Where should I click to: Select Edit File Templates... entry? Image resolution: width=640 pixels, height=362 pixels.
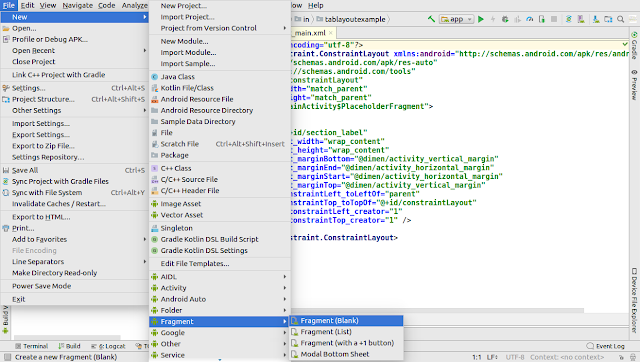tap(220, 264)
